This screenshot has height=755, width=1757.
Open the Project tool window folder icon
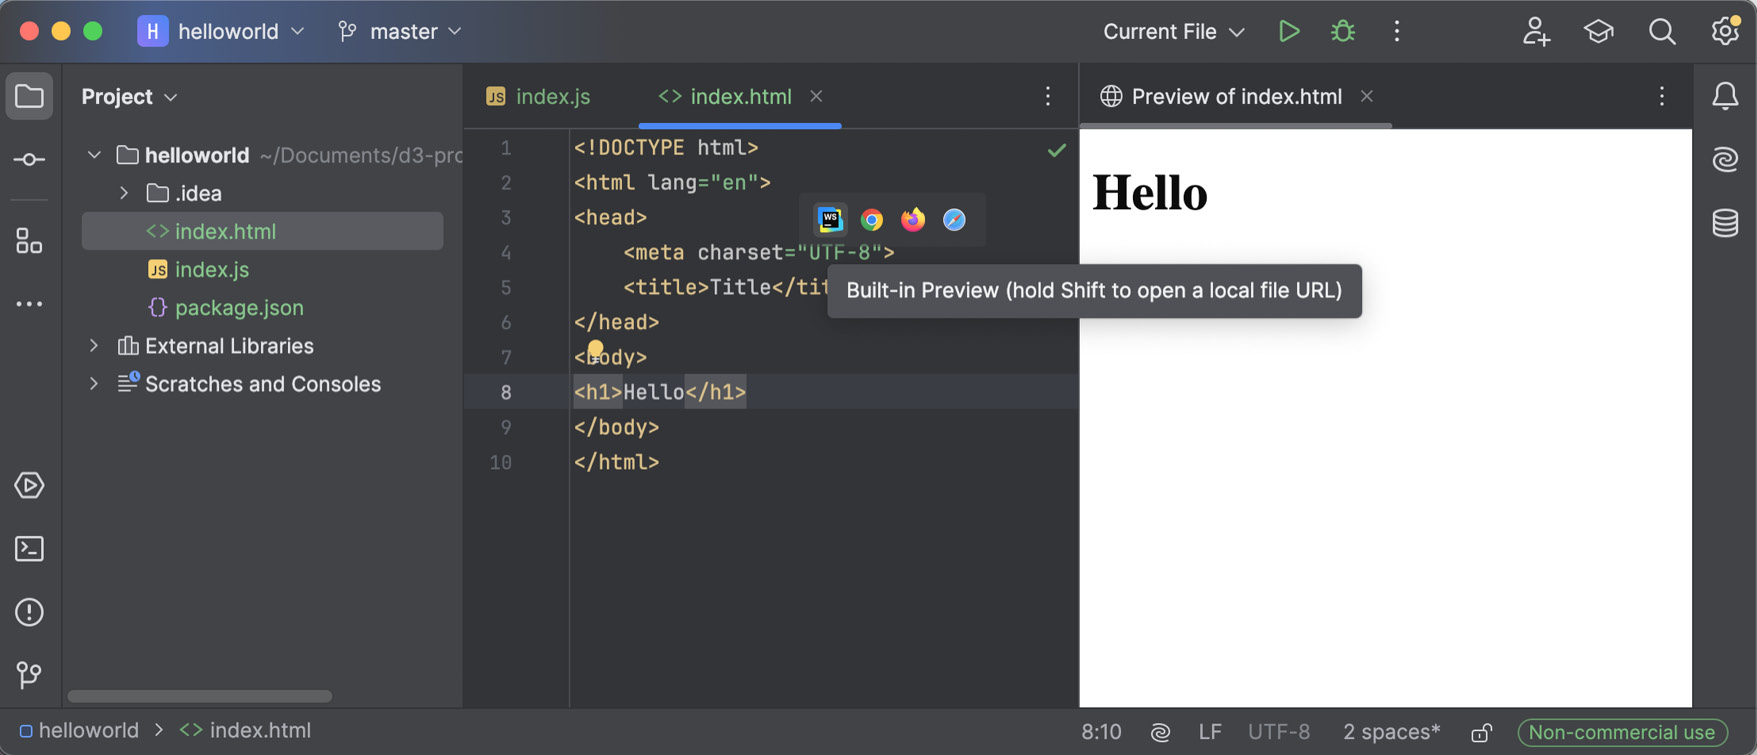[x=29, y=97]
